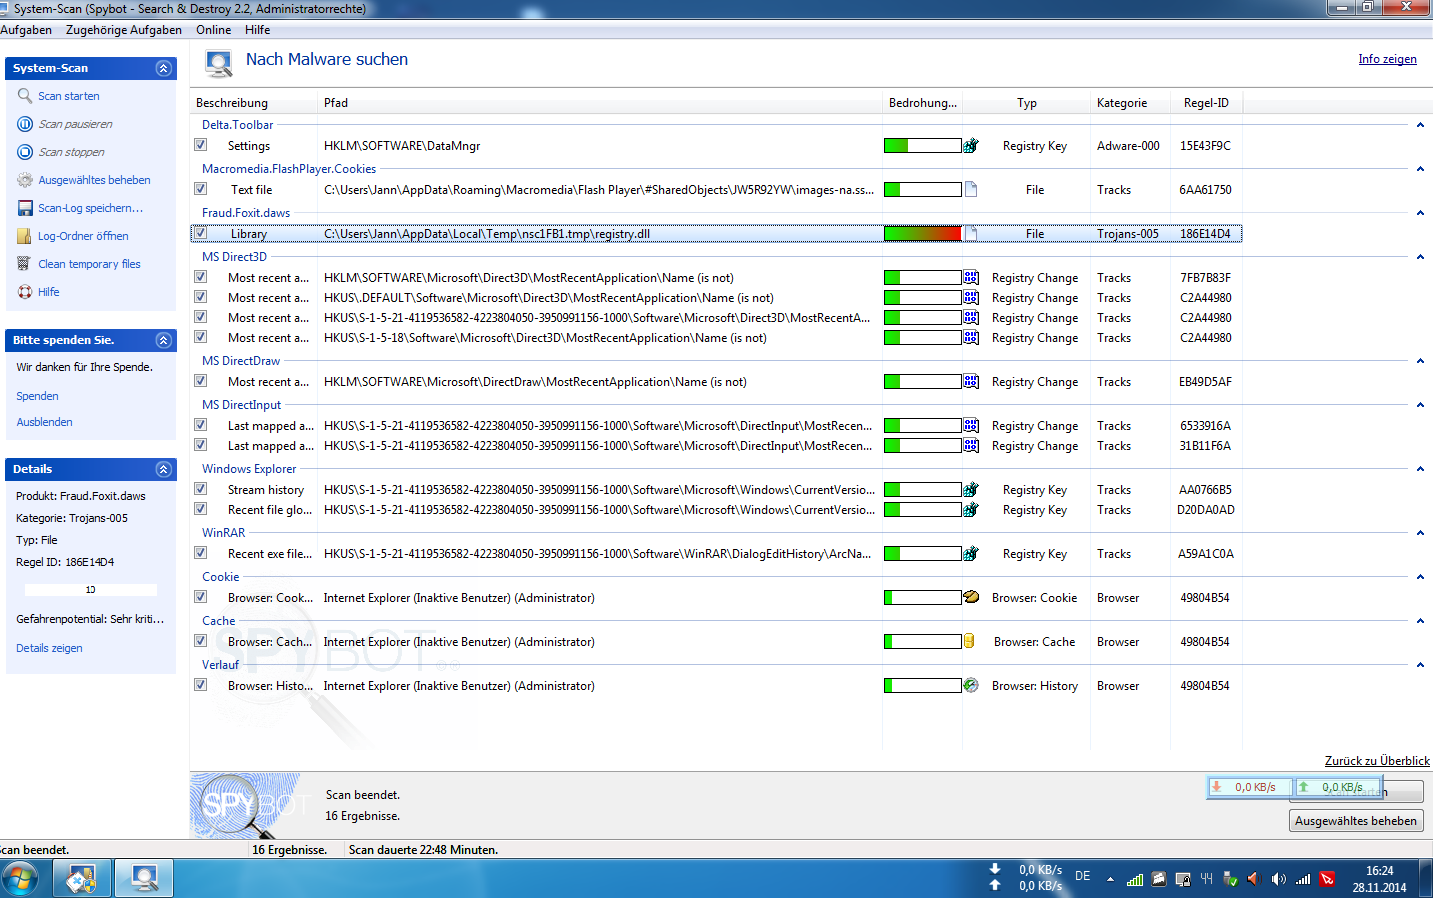1440x900 pixels.
Task: Uncheck the Recent exe file checkbox
Action: coord(200,553)
